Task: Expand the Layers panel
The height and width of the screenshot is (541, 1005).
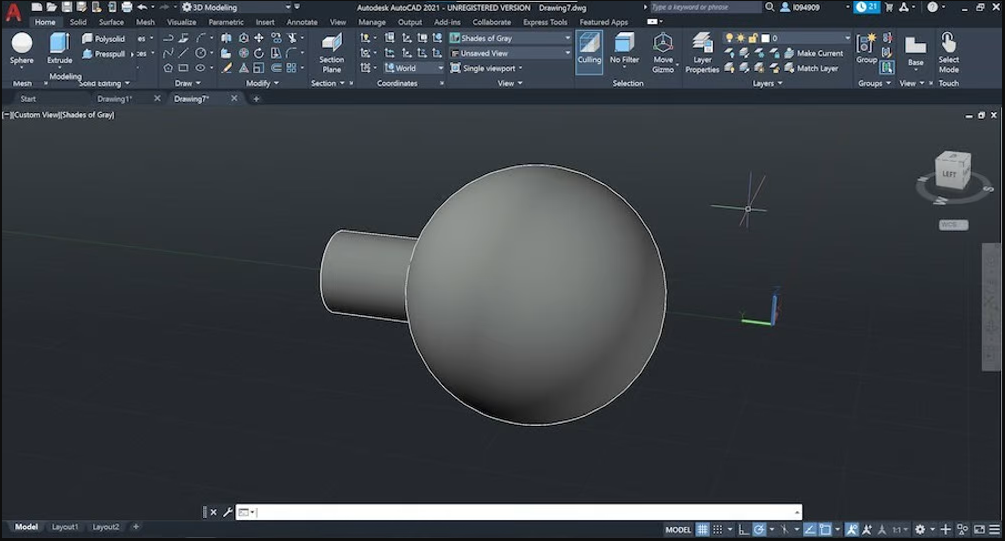Action: [x=767, y=83]
